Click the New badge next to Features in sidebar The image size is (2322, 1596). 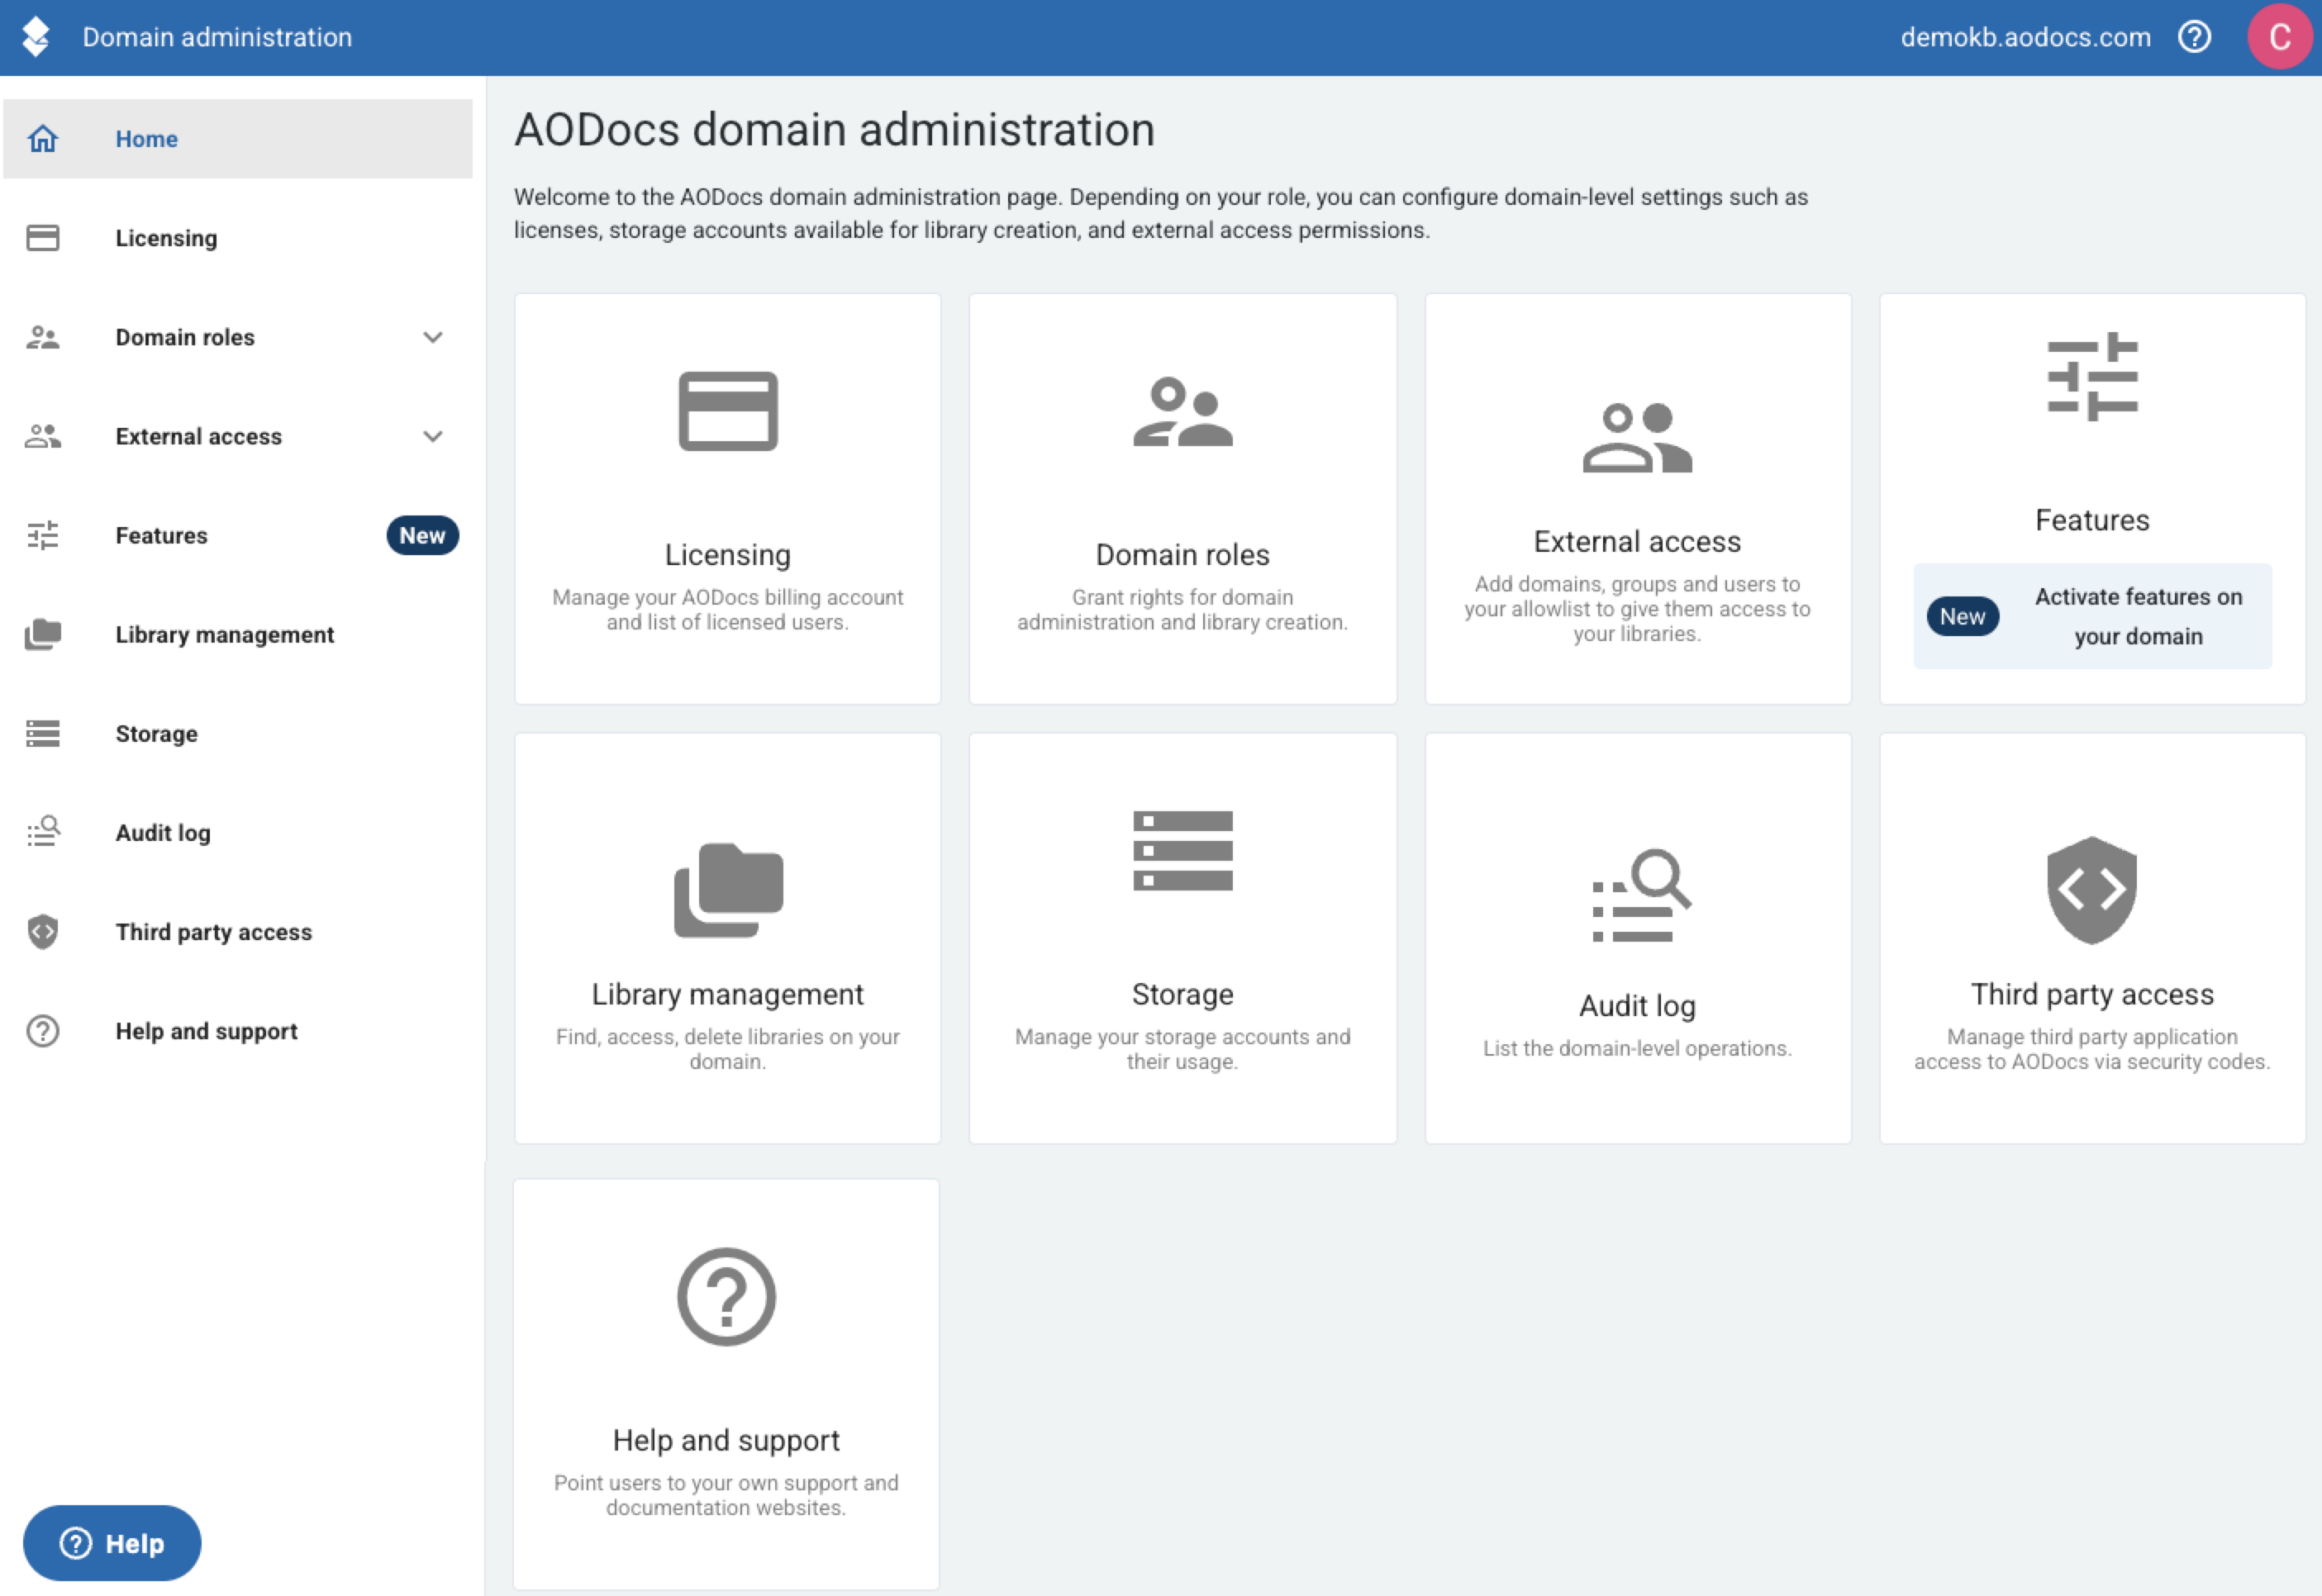422,535
